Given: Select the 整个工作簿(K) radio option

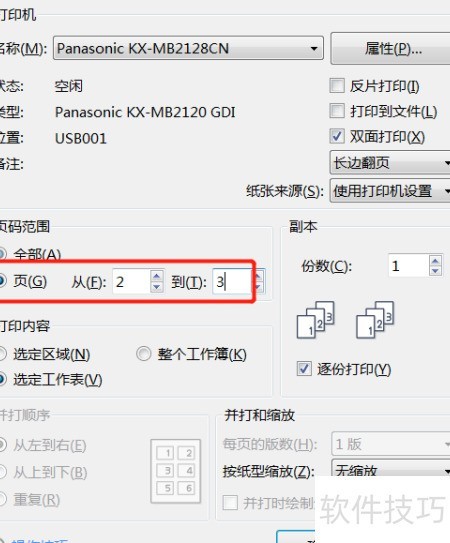Looking at the screenshot, I should click(x=143, y=354).
